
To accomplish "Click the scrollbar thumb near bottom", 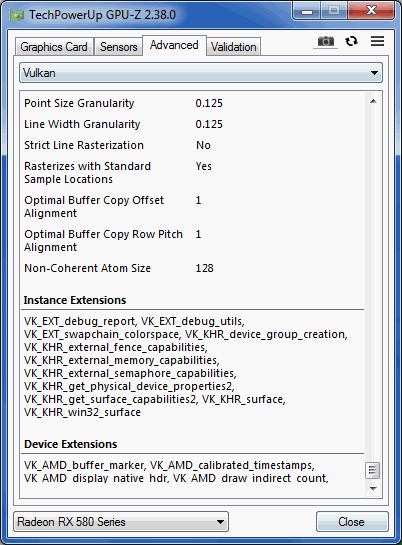I will [x=373, y=470].
